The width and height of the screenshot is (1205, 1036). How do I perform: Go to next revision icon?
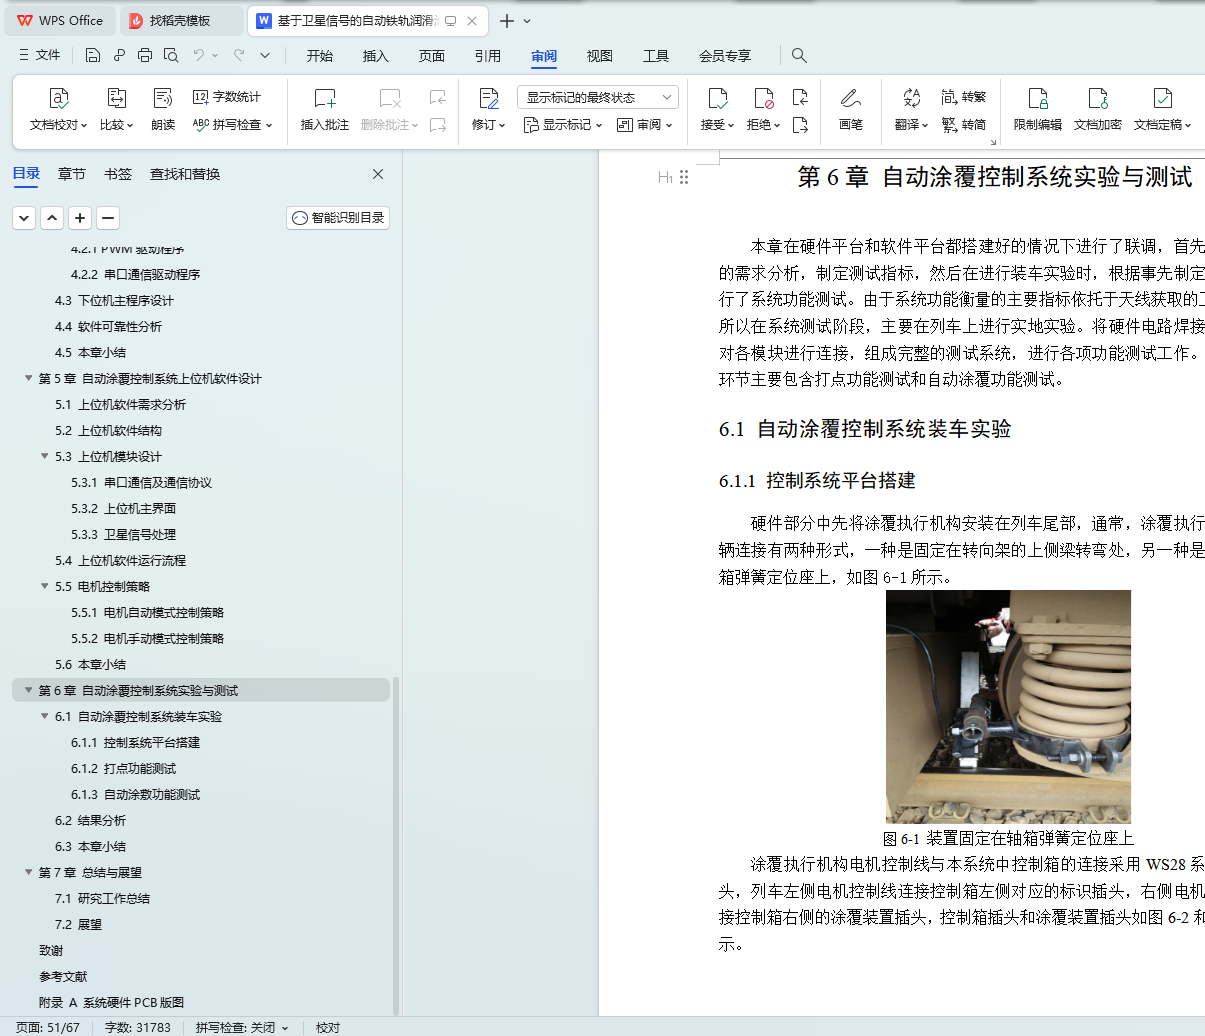800,125
